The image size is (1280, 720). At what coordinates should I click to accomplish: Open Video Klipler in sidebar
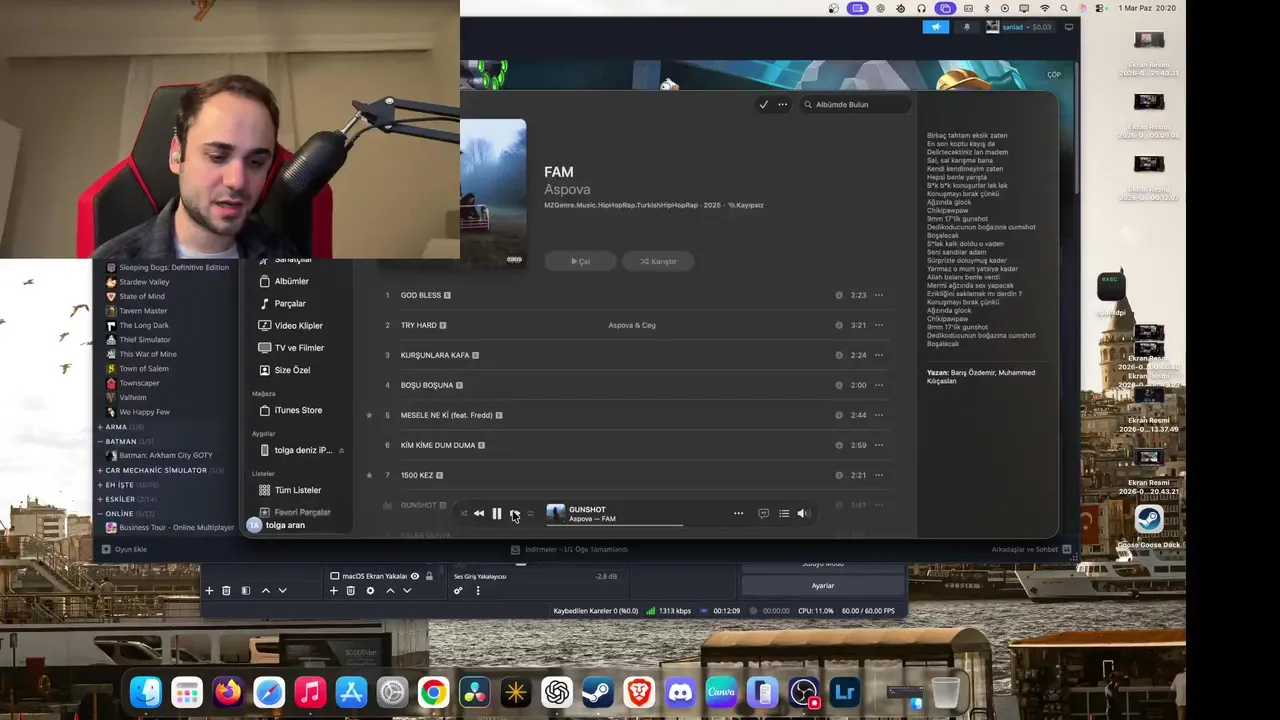tap(298, 325)
